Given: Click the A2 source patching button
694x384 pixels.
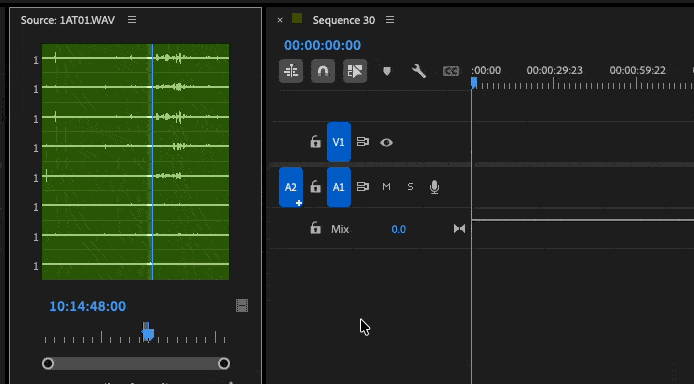Looking at the screenshot, I should pyautogui.click(x=291, y=187).
